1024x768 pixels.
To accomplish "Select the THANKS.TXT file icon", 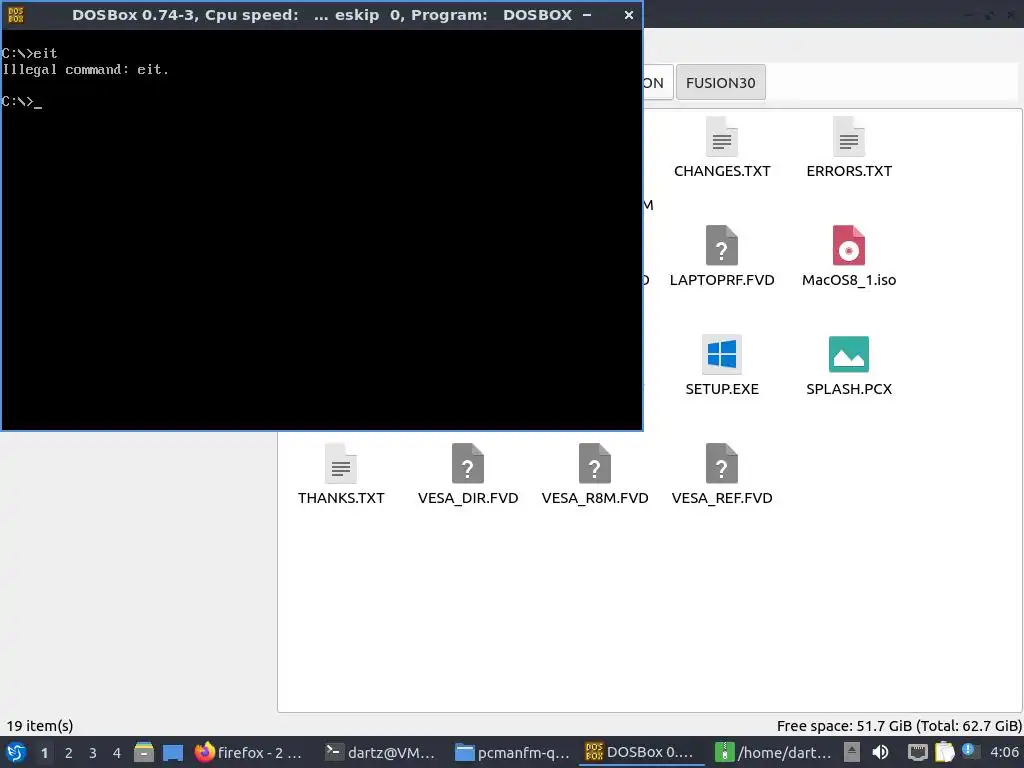I will [341, 464].
